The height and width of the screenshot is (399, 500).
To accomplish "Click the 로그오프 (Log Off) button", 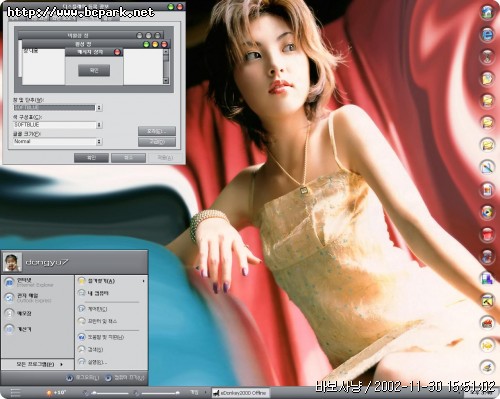I will point(83,378).
